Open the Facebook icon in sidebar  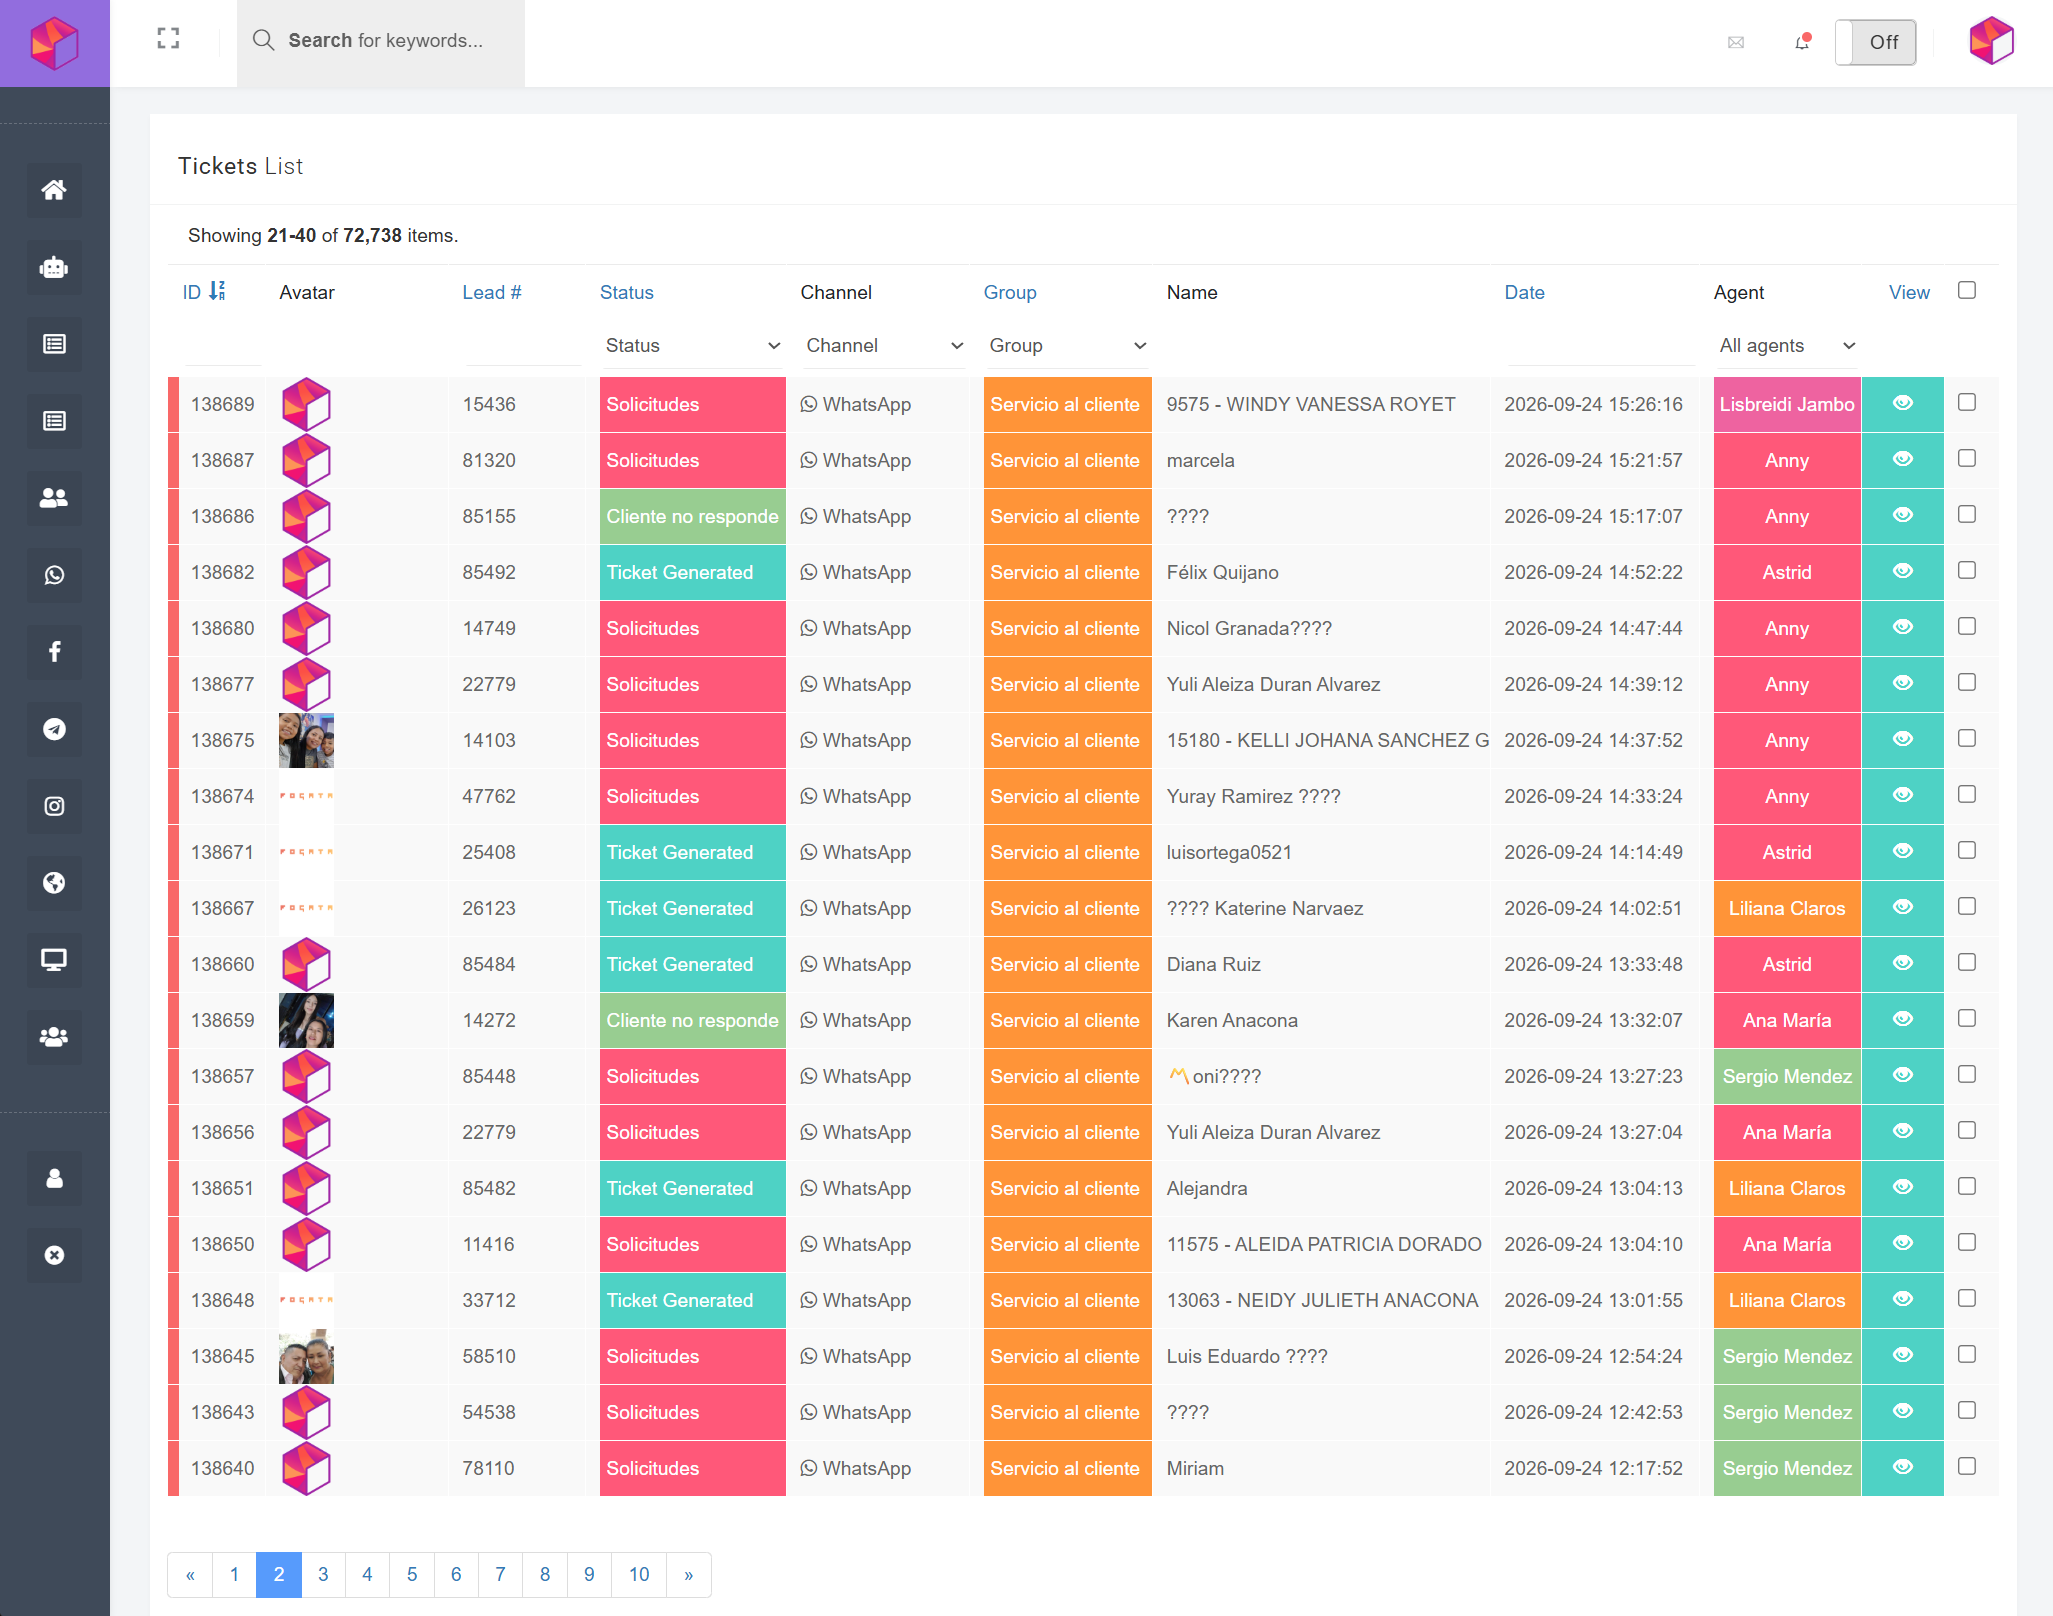pyautogui.click(x=54, y=652)
